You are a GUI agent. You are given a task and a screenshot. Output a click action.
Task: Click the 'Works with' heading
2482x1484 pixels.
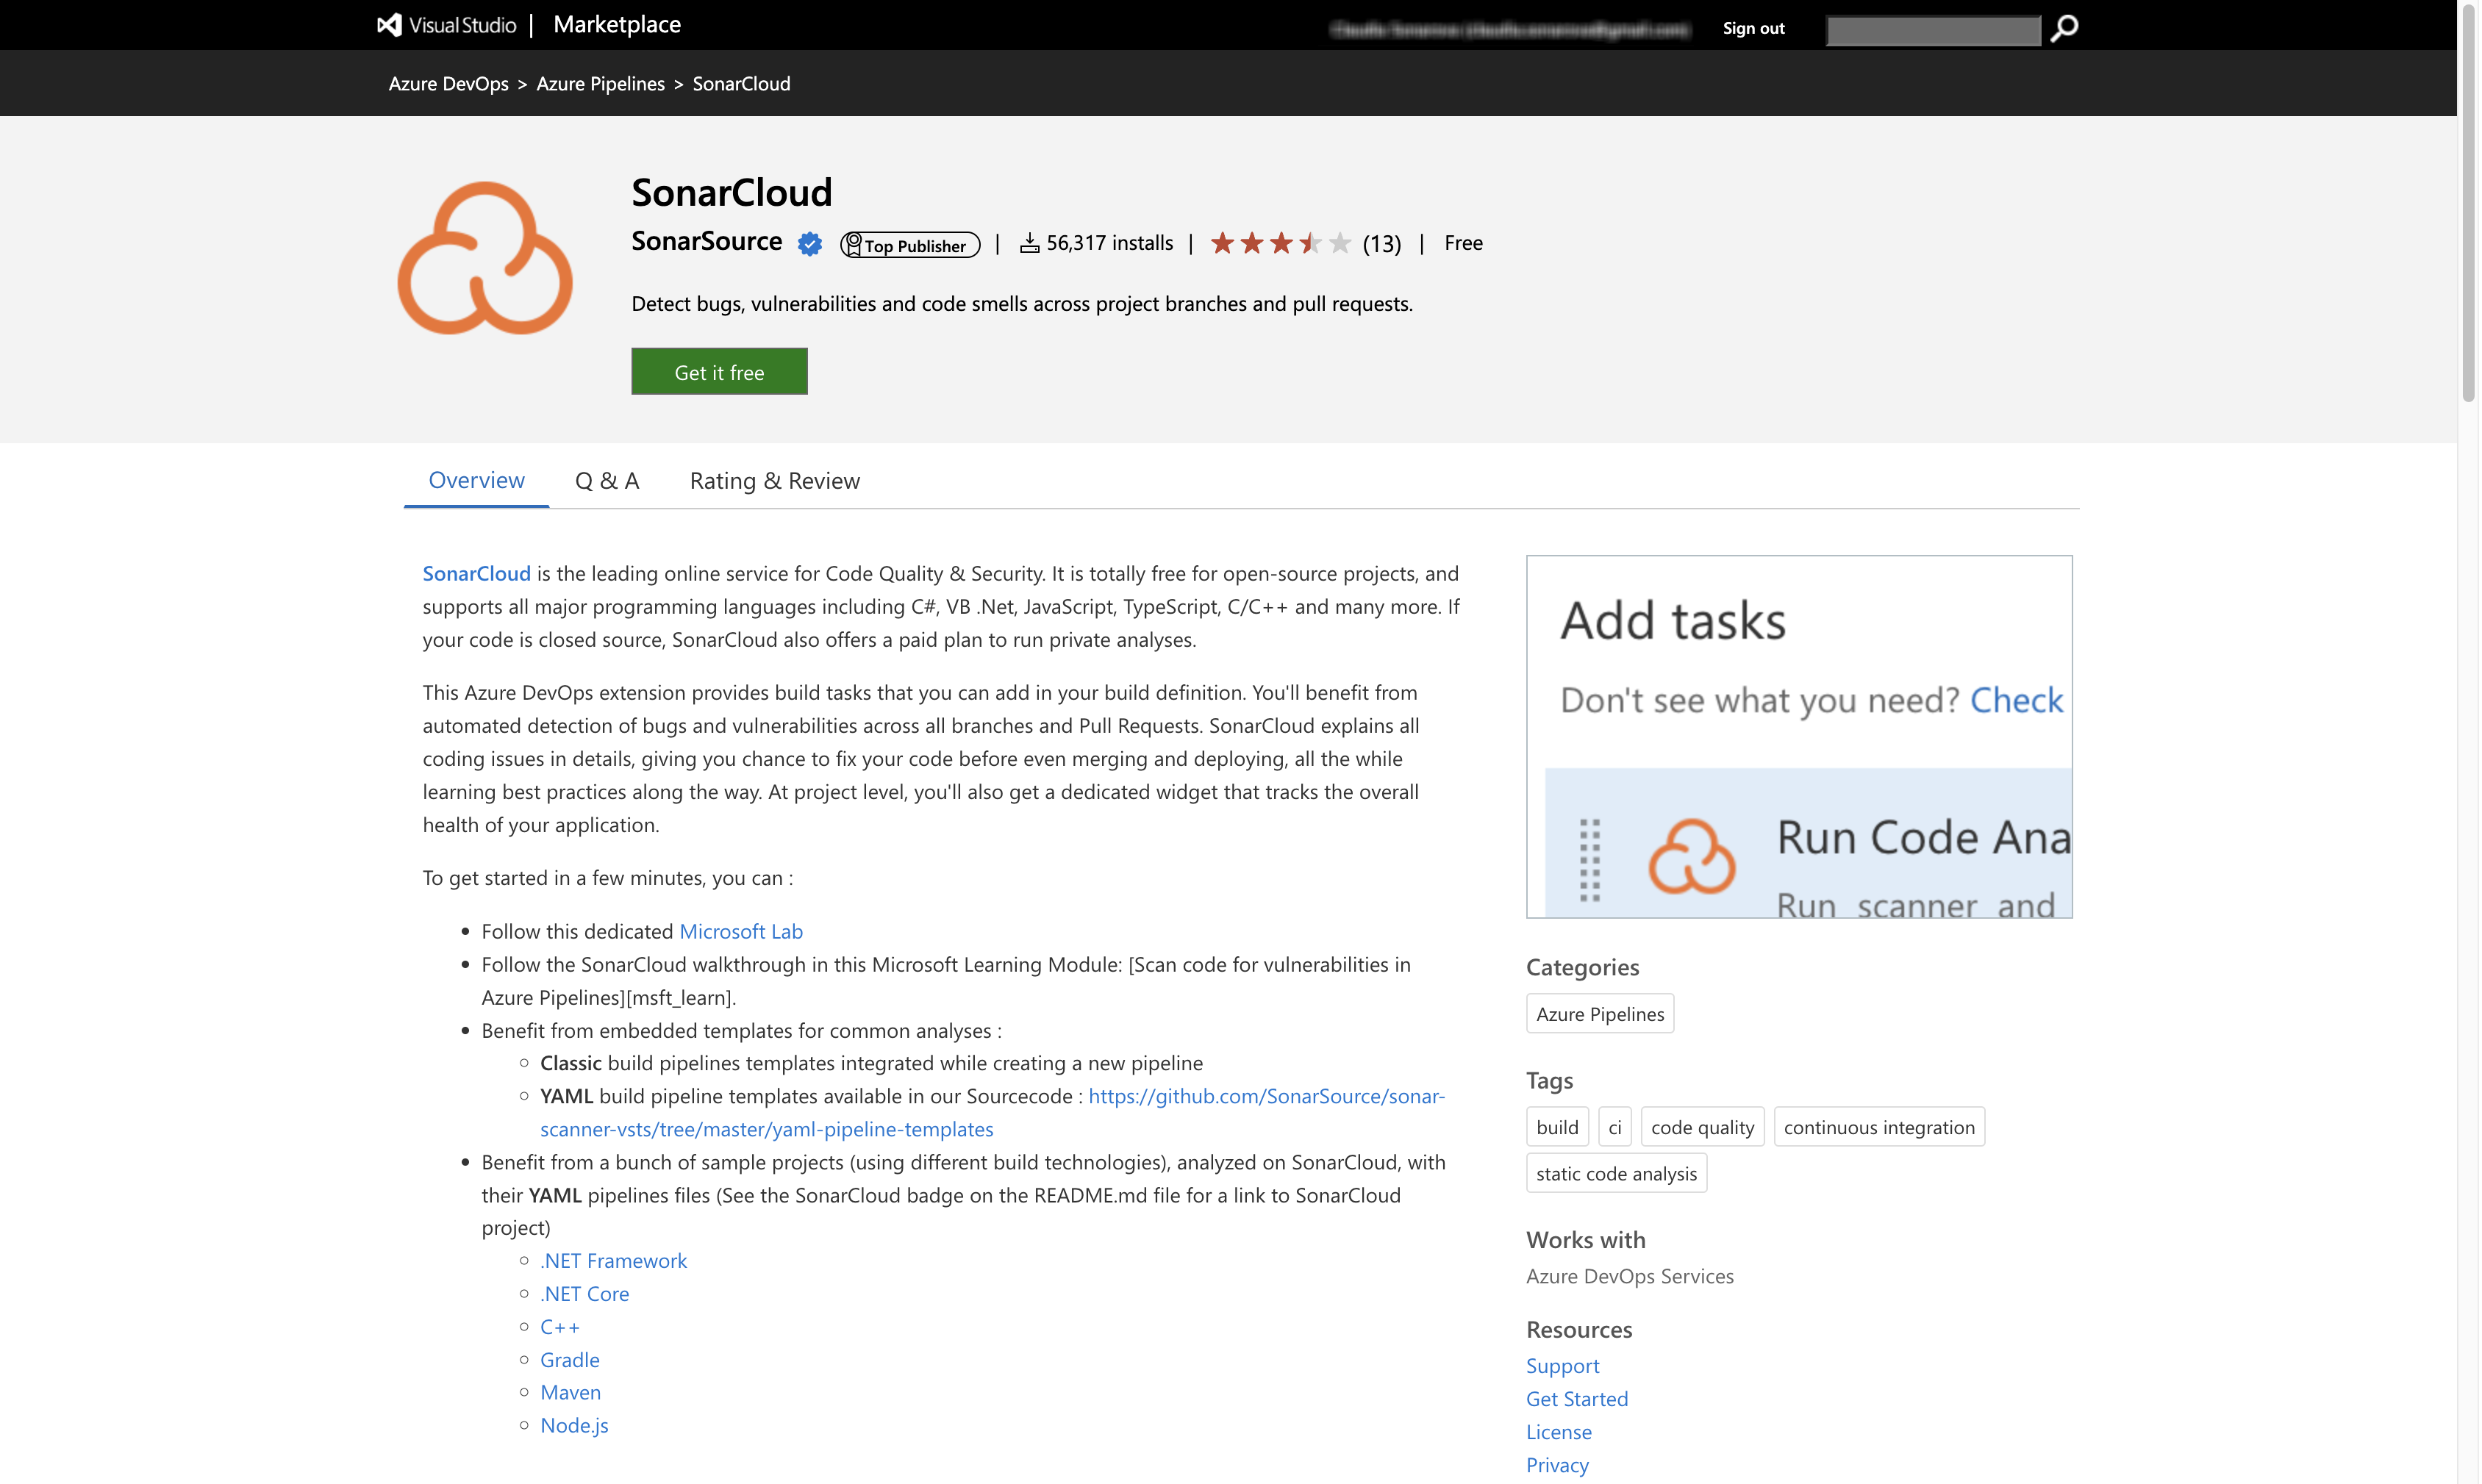pos(1586,1240)
